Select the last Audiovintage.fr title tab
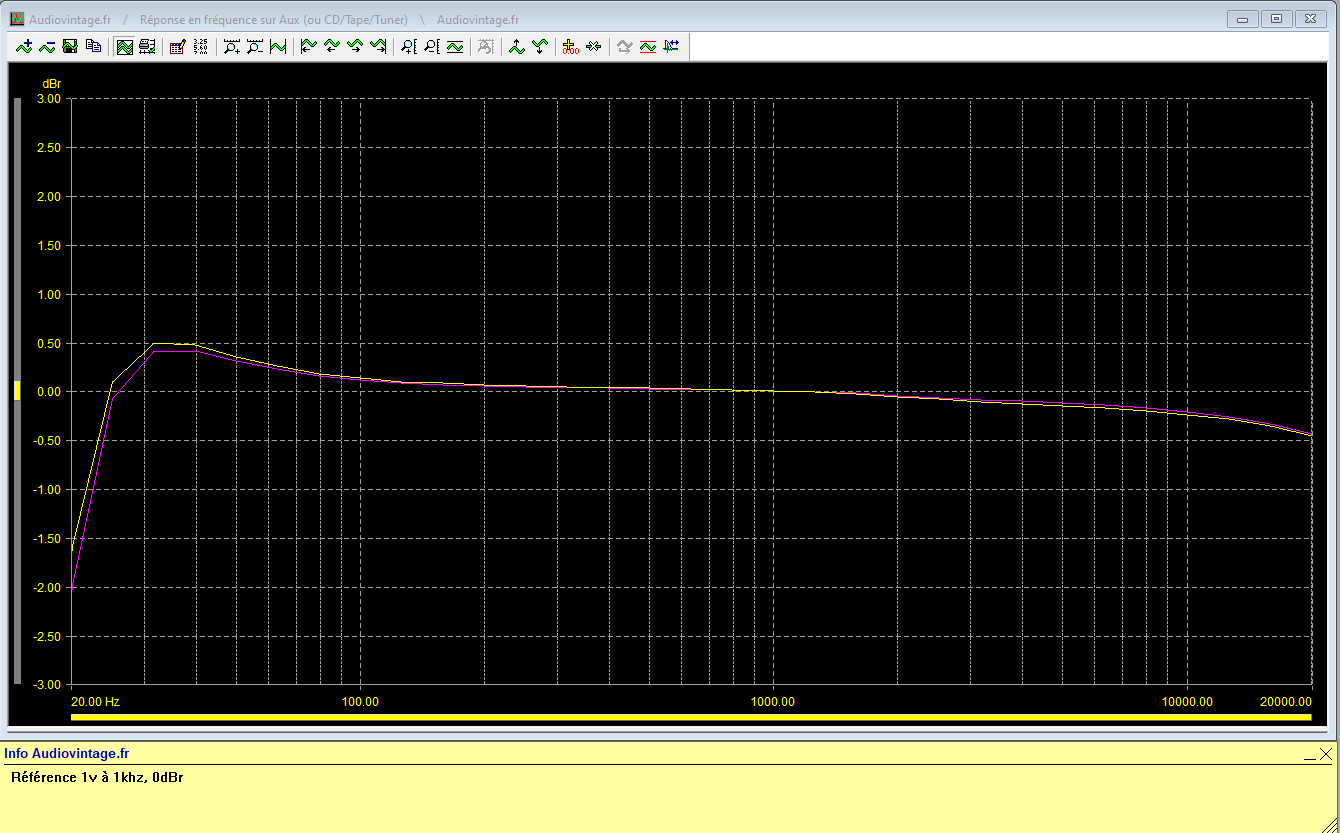Image resolution: width=1340 pixels, height=833 pixels. point(478,20)
